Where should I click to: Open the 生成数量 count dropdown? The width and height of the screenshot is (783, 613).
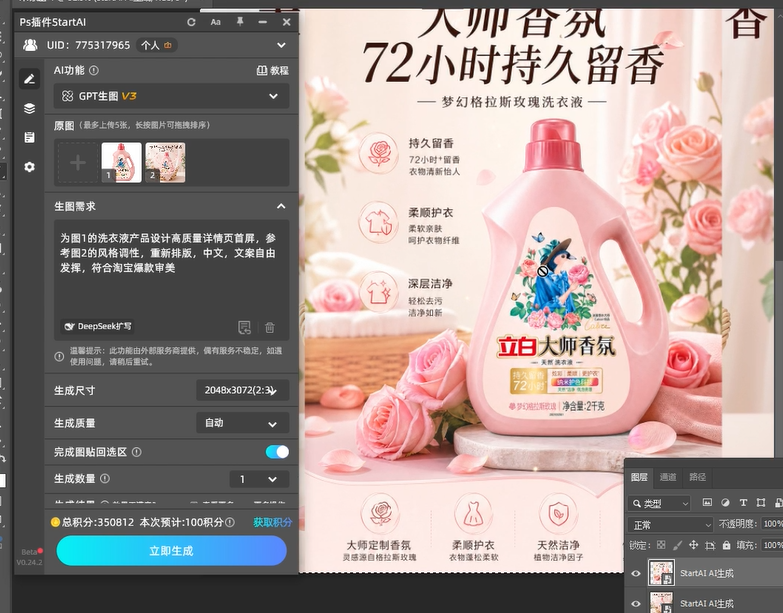click(x=259, y=479)
